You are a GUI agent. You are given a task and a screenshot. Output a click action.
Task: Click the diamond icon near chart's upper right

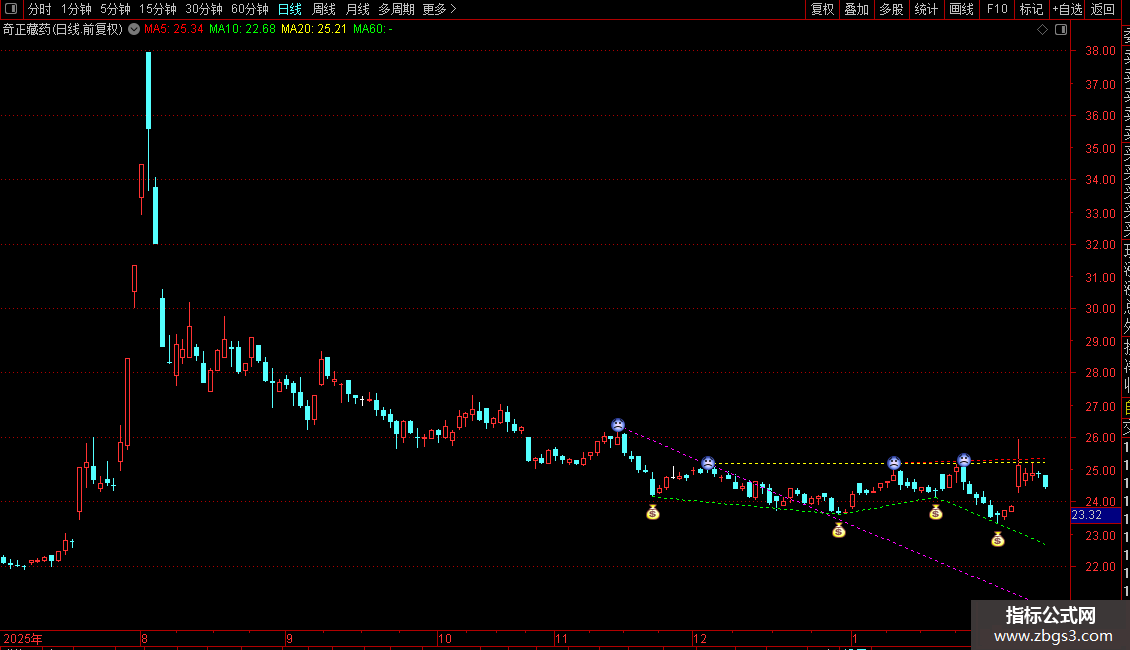click(x=1042, y=30)
